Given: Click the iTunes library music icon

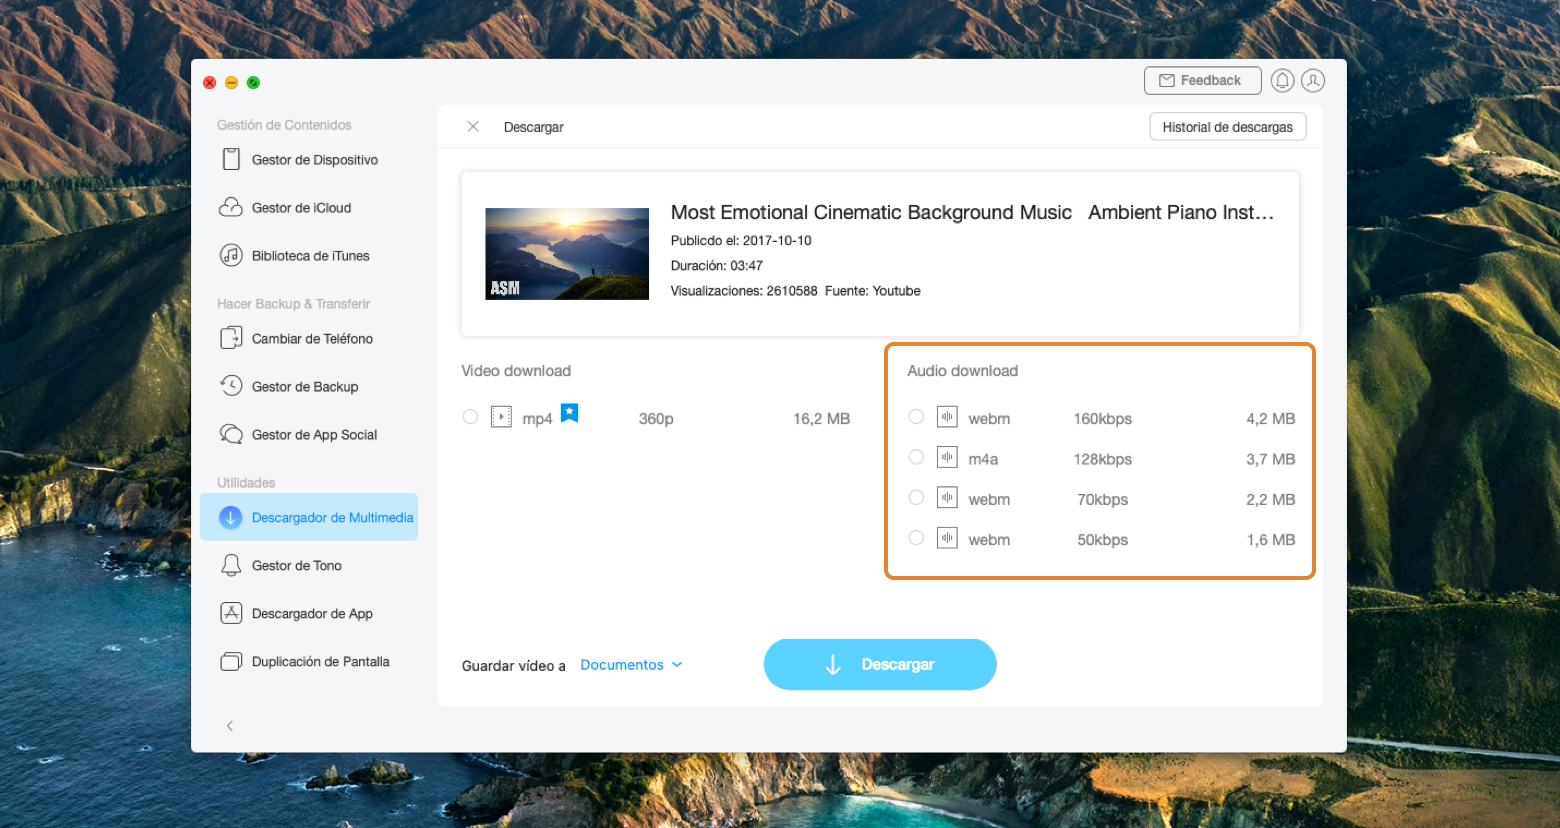Looking at the screenshot, I should [231, 255].
